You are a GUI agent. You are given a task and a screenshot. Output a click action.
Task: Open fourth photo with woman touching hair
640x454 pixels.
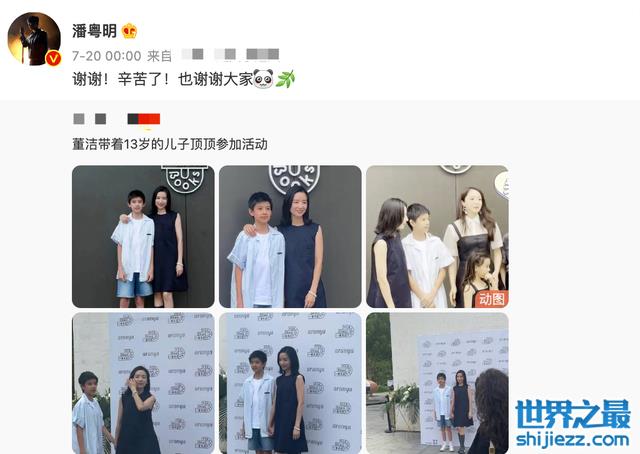coord(143,383)
